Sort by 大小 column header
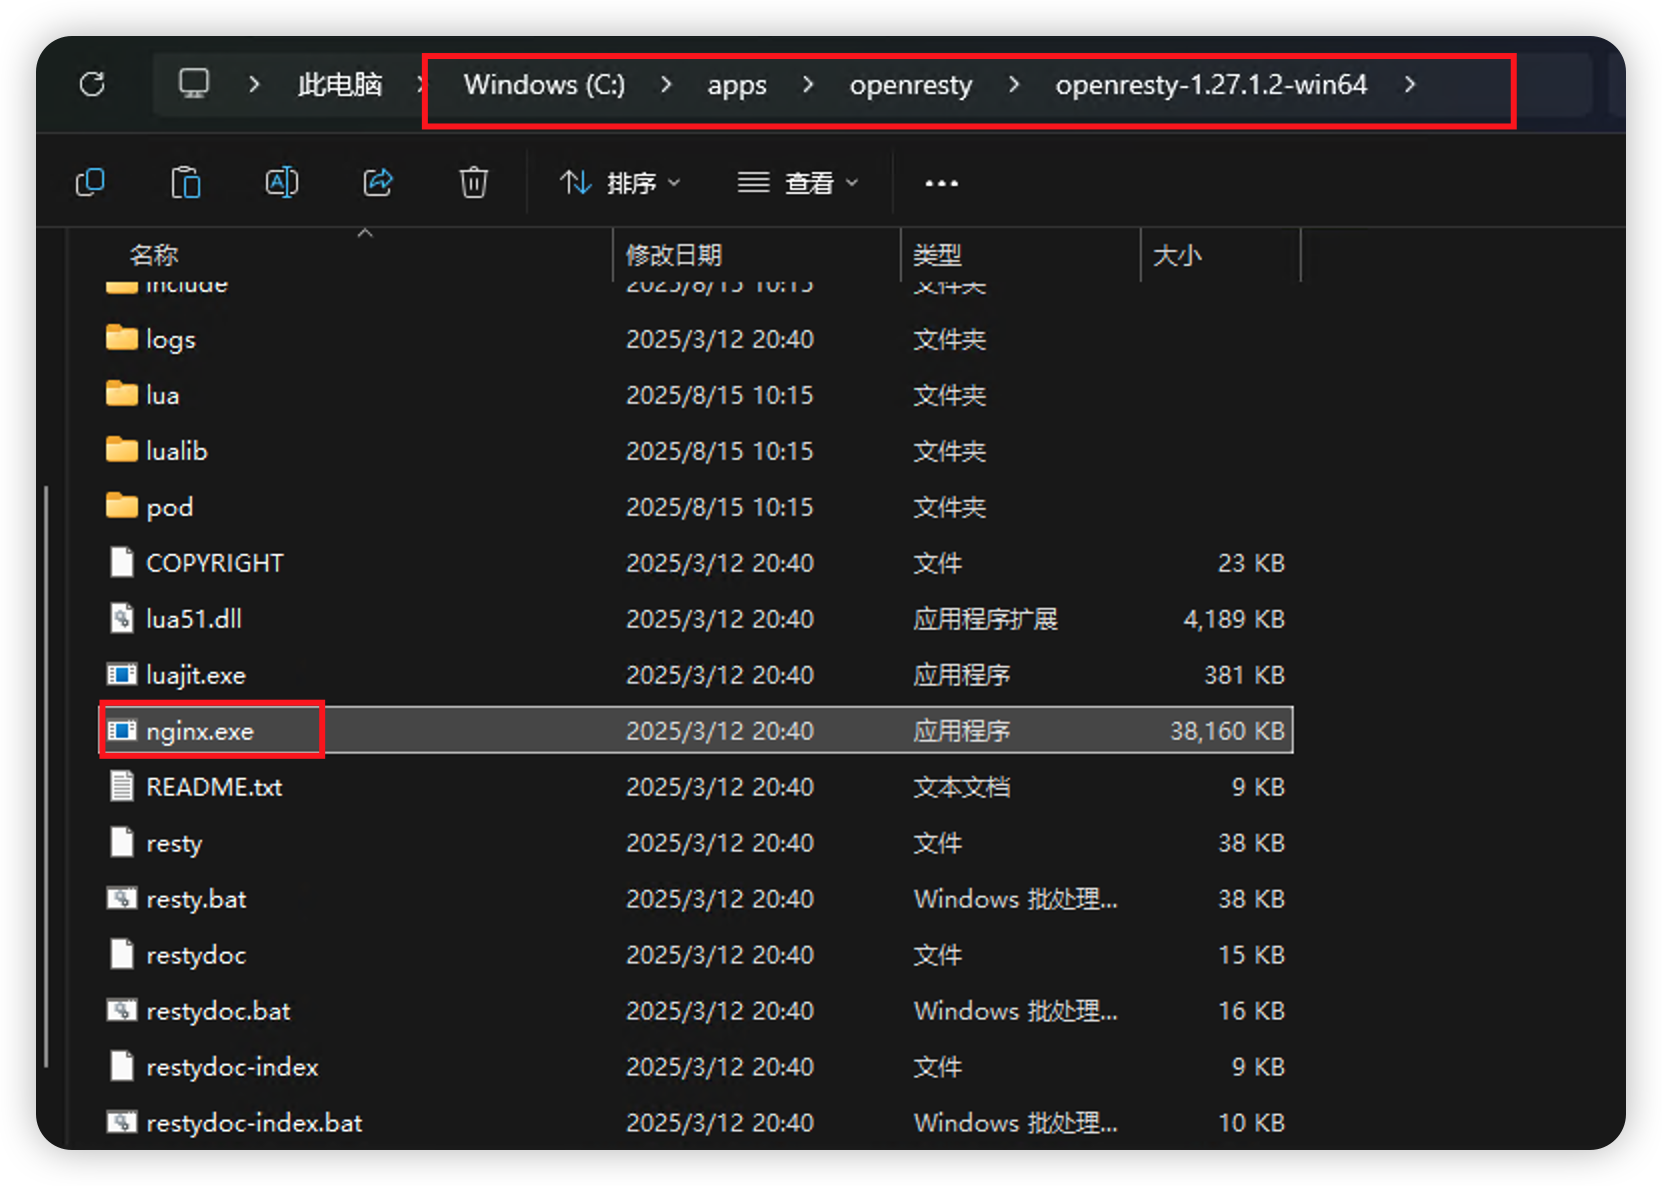This screenshot has height=1186, width=1662. click(1177, 255)
